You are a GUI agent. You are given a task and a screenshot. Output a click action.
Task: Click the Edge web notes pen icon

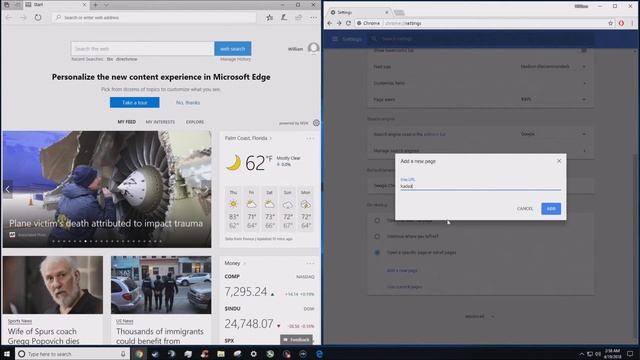pyautogui.click(x=284, y=18)
